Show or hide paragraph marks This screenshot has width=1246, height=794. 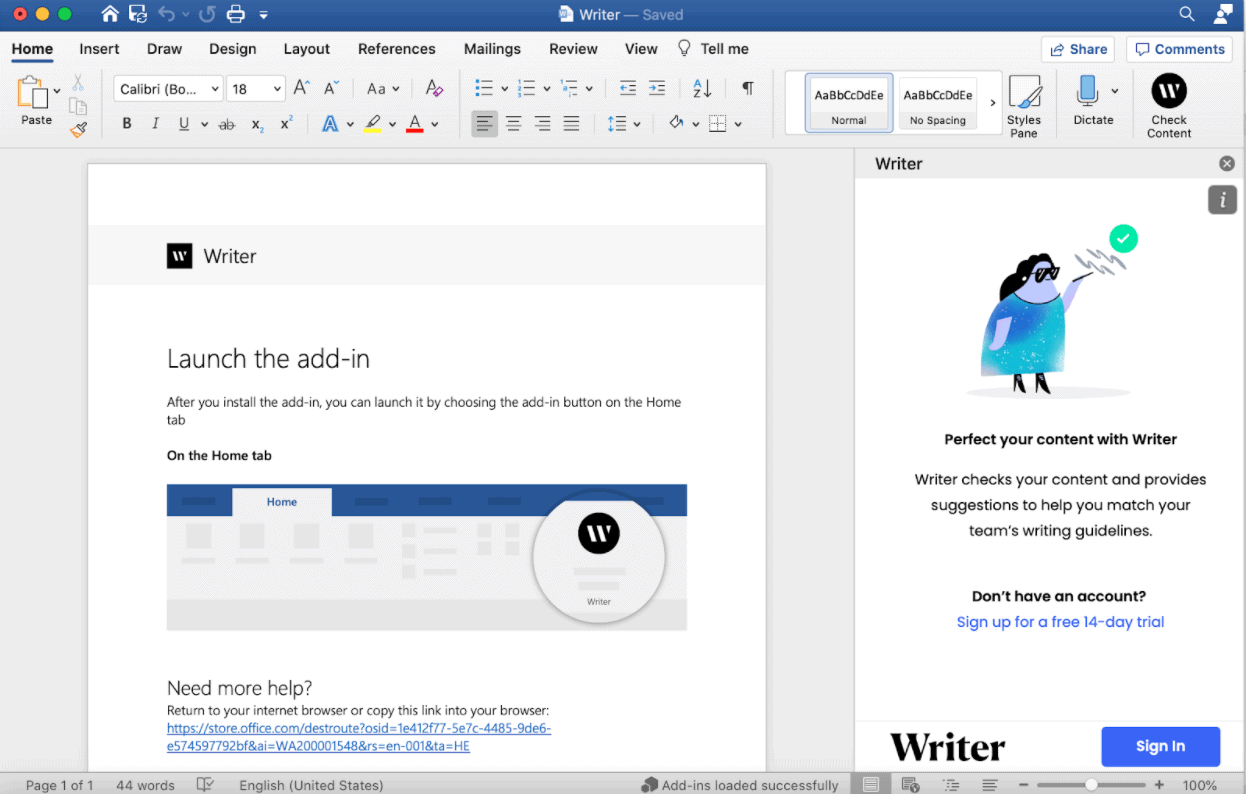click(747, 88)
